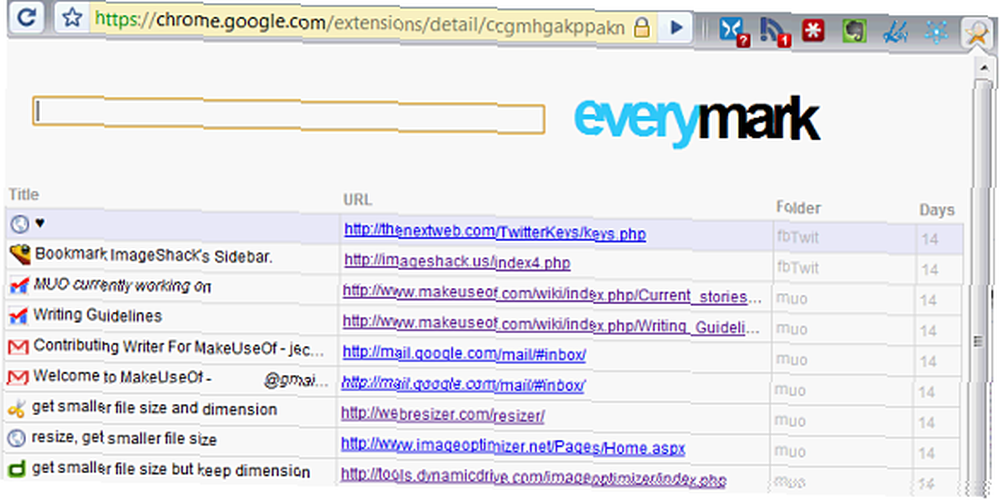The width and height of the screenshot is (1000, 500).
Task: Open mail.google.com link in Contributing Writer row
Action: pos(464,354)
